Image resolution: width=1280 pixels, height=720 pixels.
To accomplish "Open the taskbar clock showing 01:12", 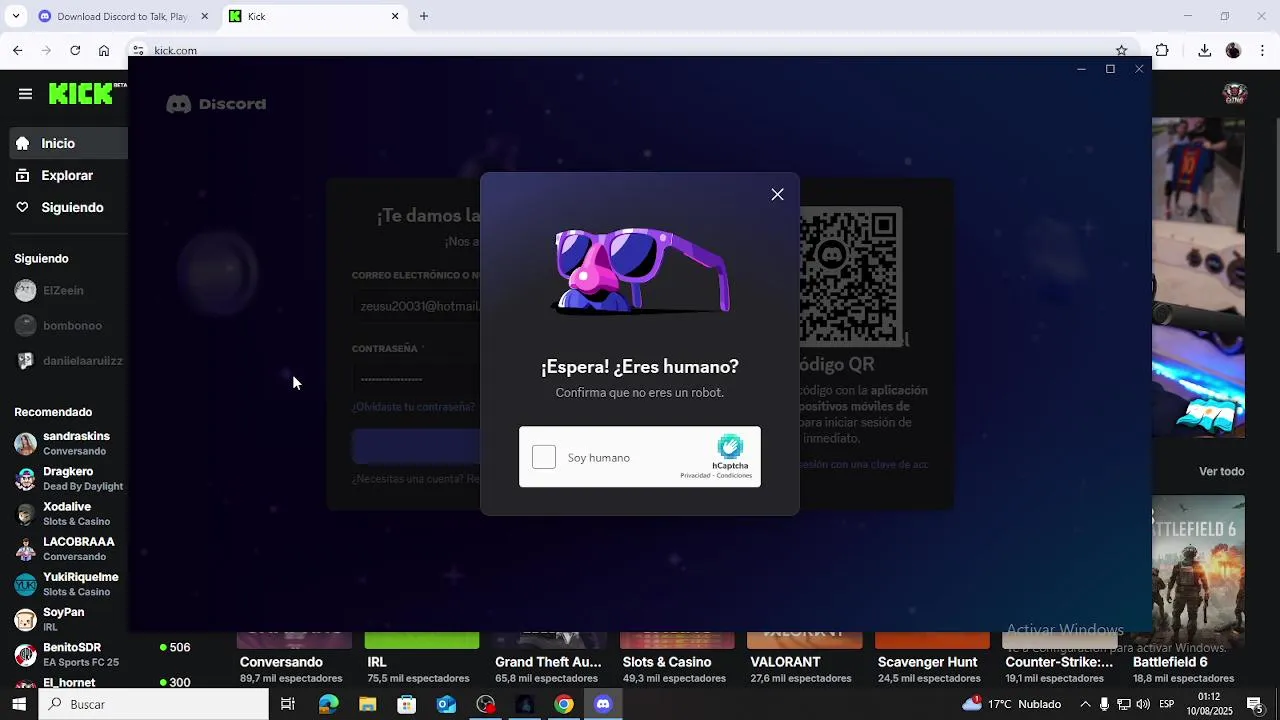I will pyautogui.click(x=1209, y=704).
